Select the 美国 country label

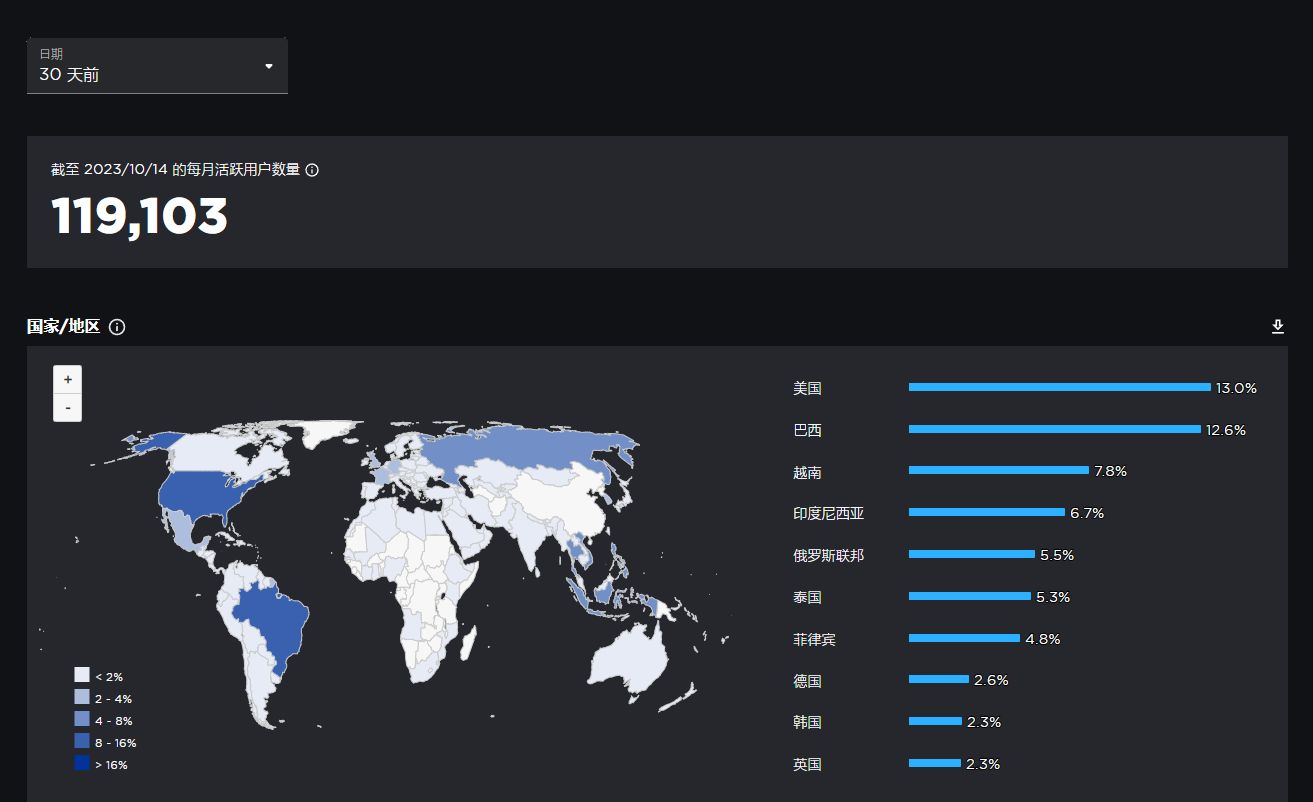tap(807, 388)
